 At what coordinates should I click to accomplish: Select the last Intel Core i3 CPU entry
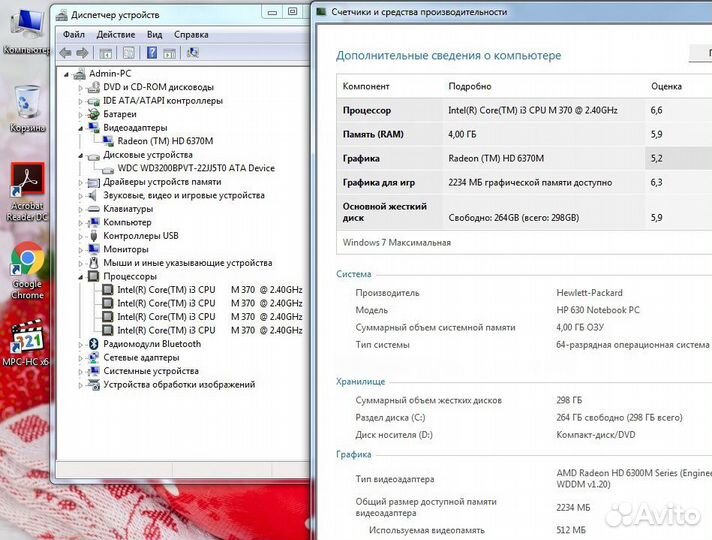[x=210, y=330]
